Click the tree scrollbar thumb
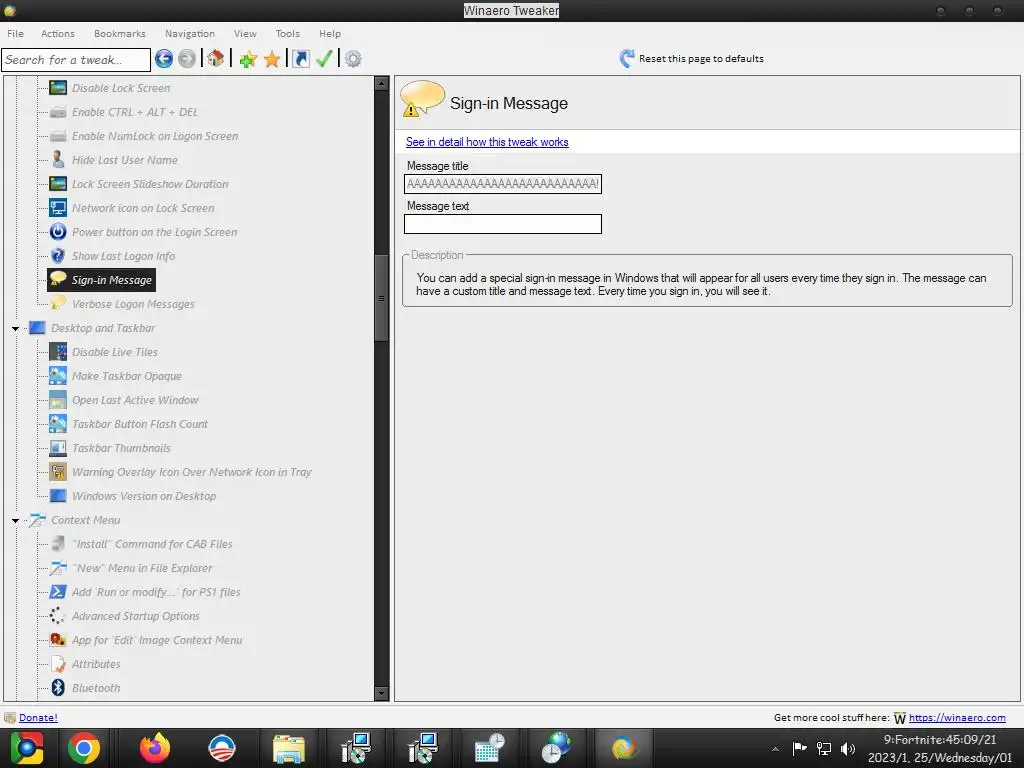The height and width of the screenshot is (768, 1024). (x=381, y=298)
